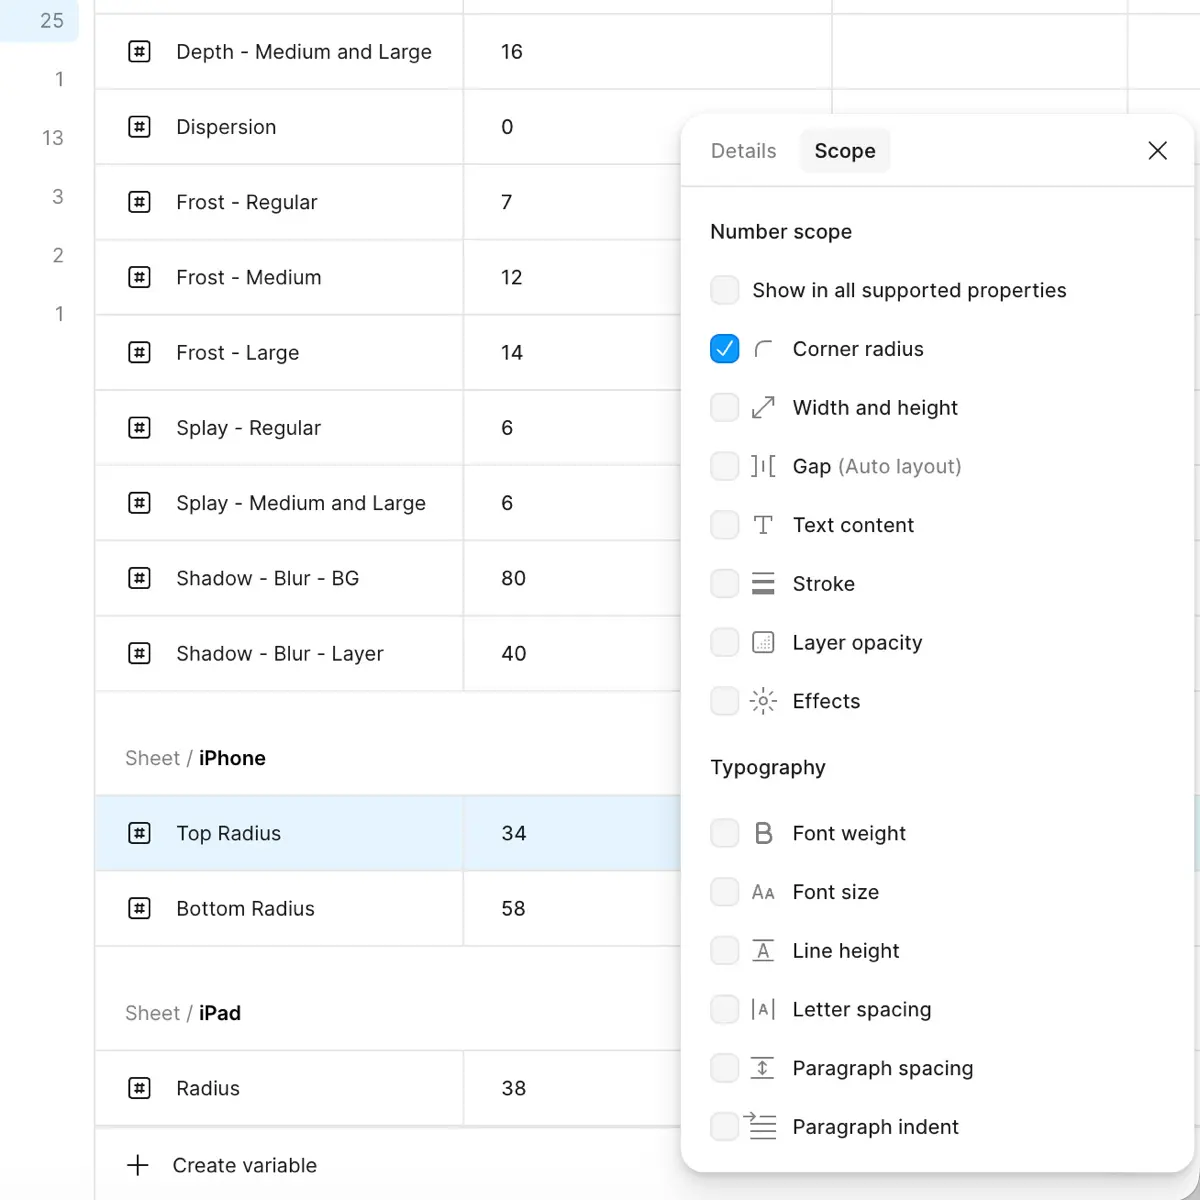This screenshot has width=1200, height=1200.
Task: Check the Letter spacing checkbox
Action: (725, 1009)
